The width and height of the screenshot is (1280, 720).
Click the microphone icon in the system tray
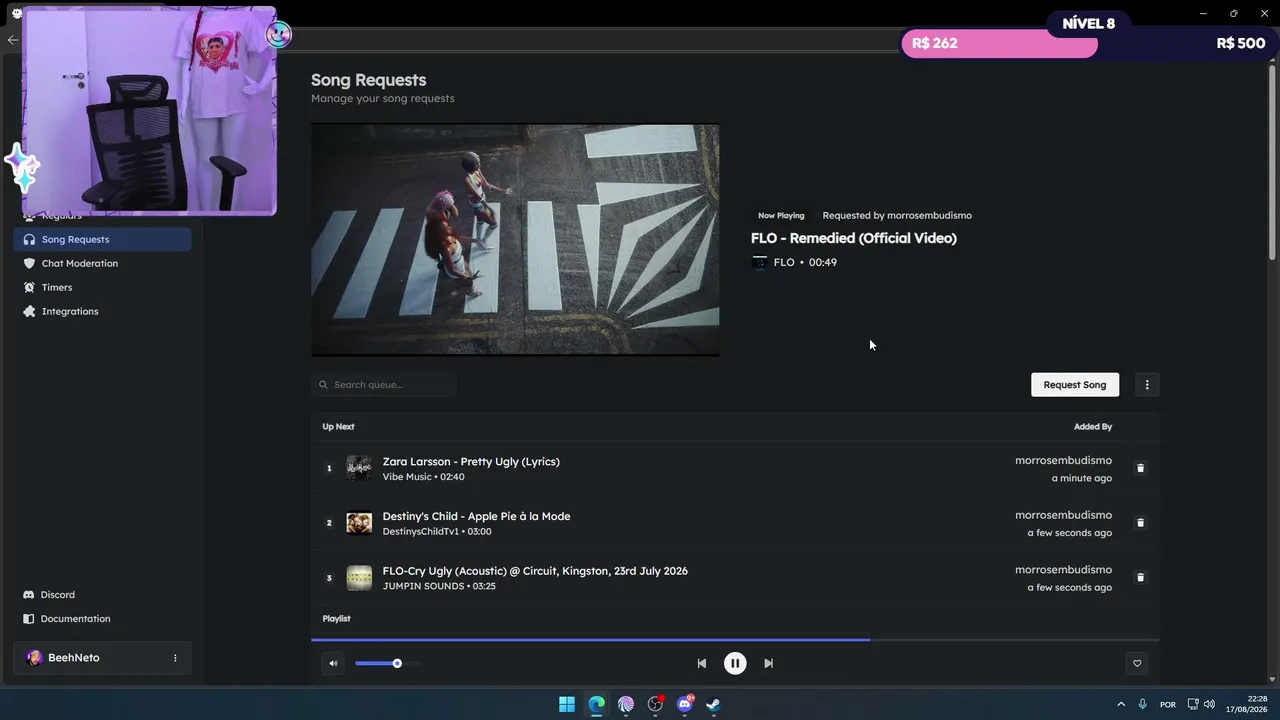1142,704
